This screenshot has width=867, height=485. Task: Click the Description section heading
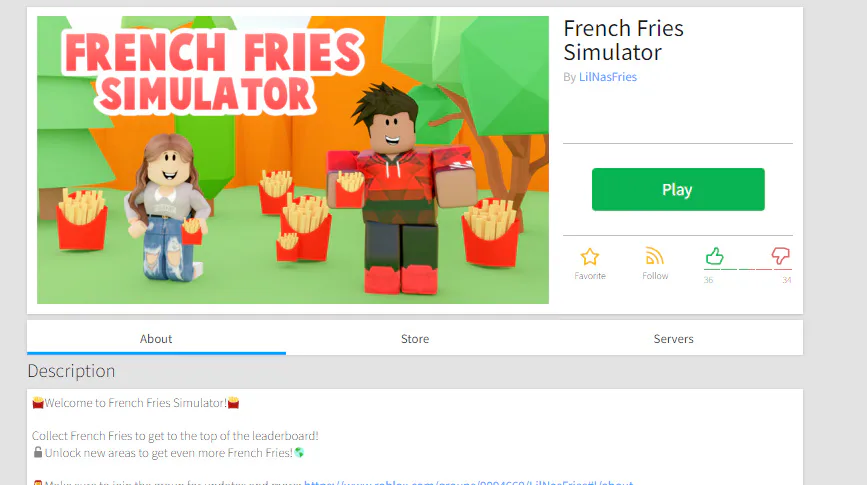(x=71, y=371)
